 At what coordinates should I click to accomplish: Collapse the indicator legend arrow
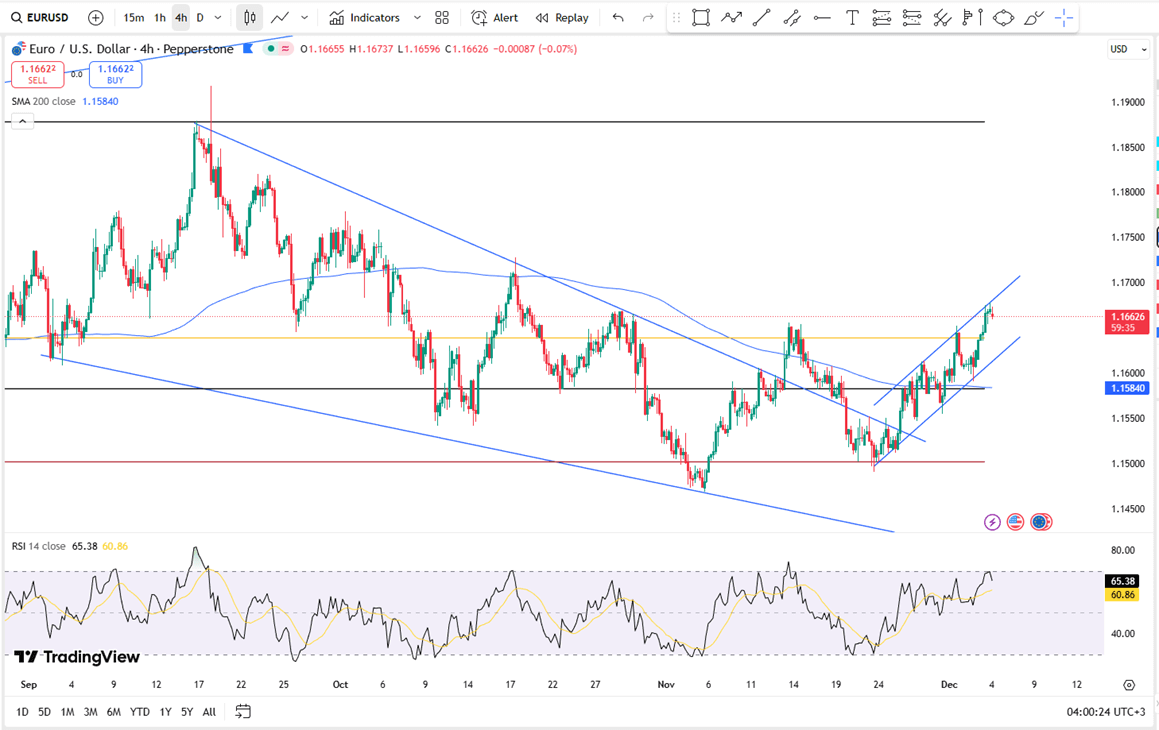22,122
